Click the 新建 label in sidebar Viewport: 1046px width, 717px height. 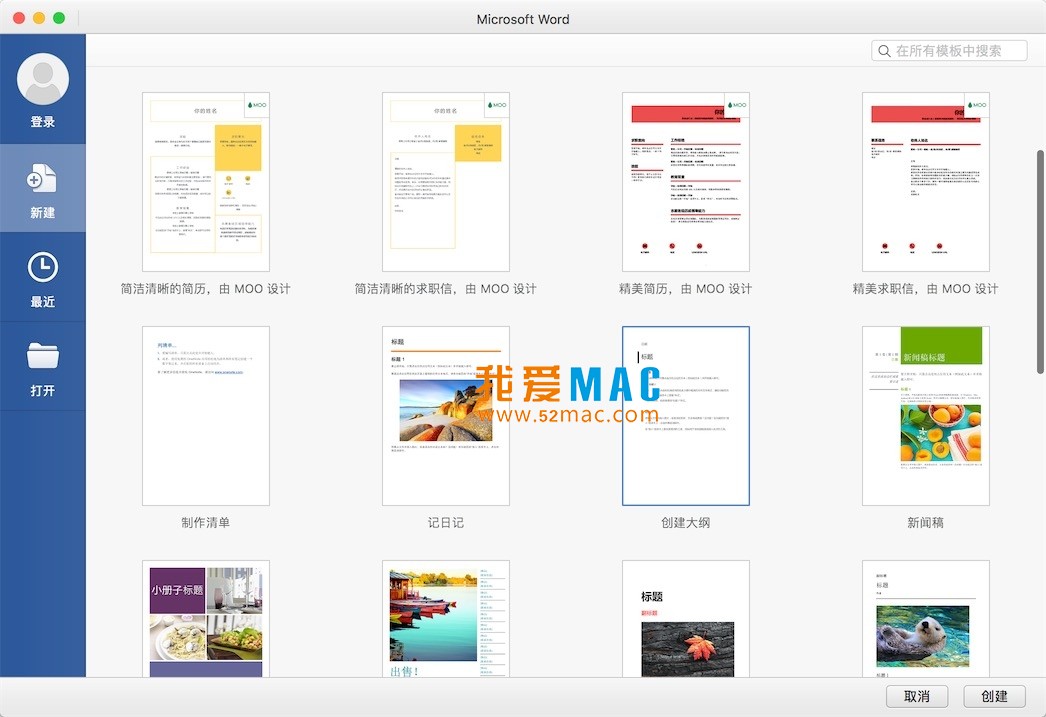[43, 213]
